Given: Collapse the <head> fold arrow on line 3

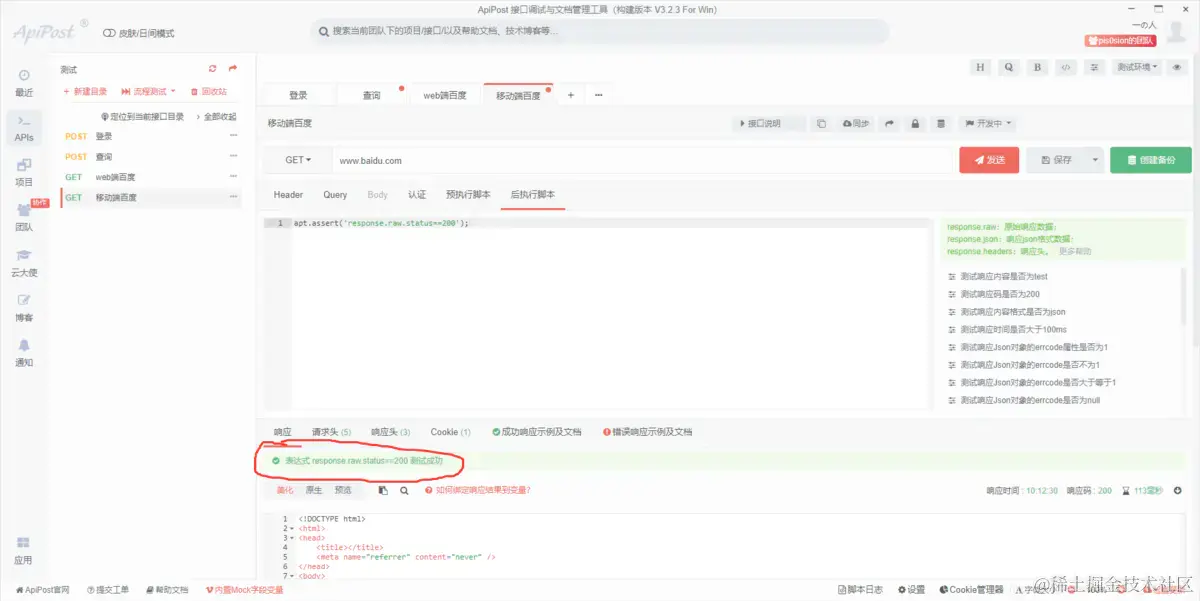Looking at the screenshot, I should [x=291, y=538].
